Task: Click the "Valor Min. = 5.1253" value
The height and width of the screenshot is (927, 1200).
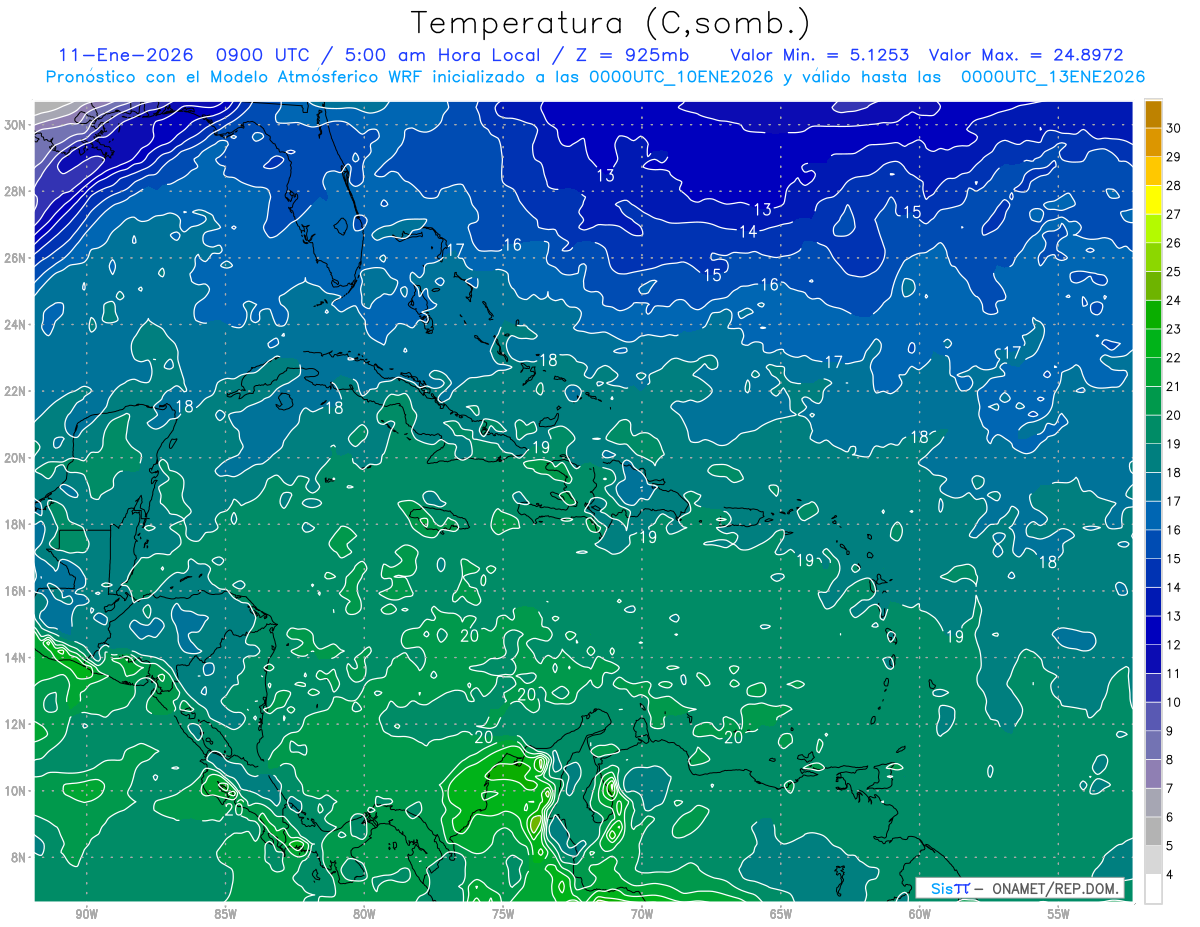Action: coord(821,55)
